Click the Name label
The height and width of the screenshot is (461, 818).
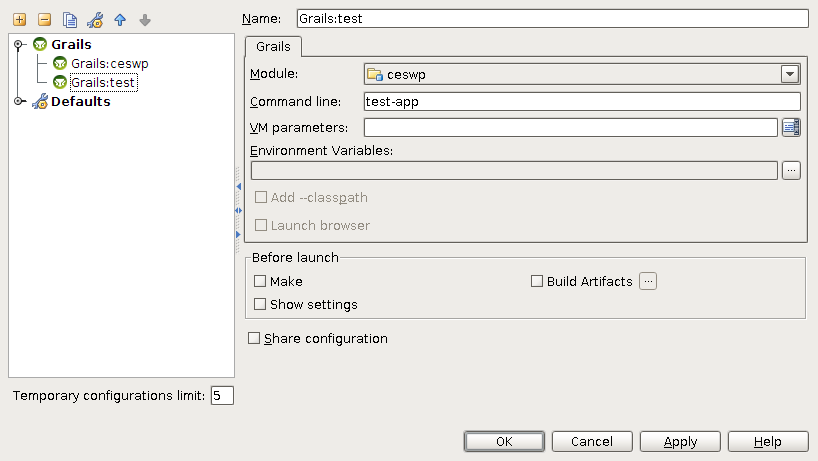pos(261,19)
